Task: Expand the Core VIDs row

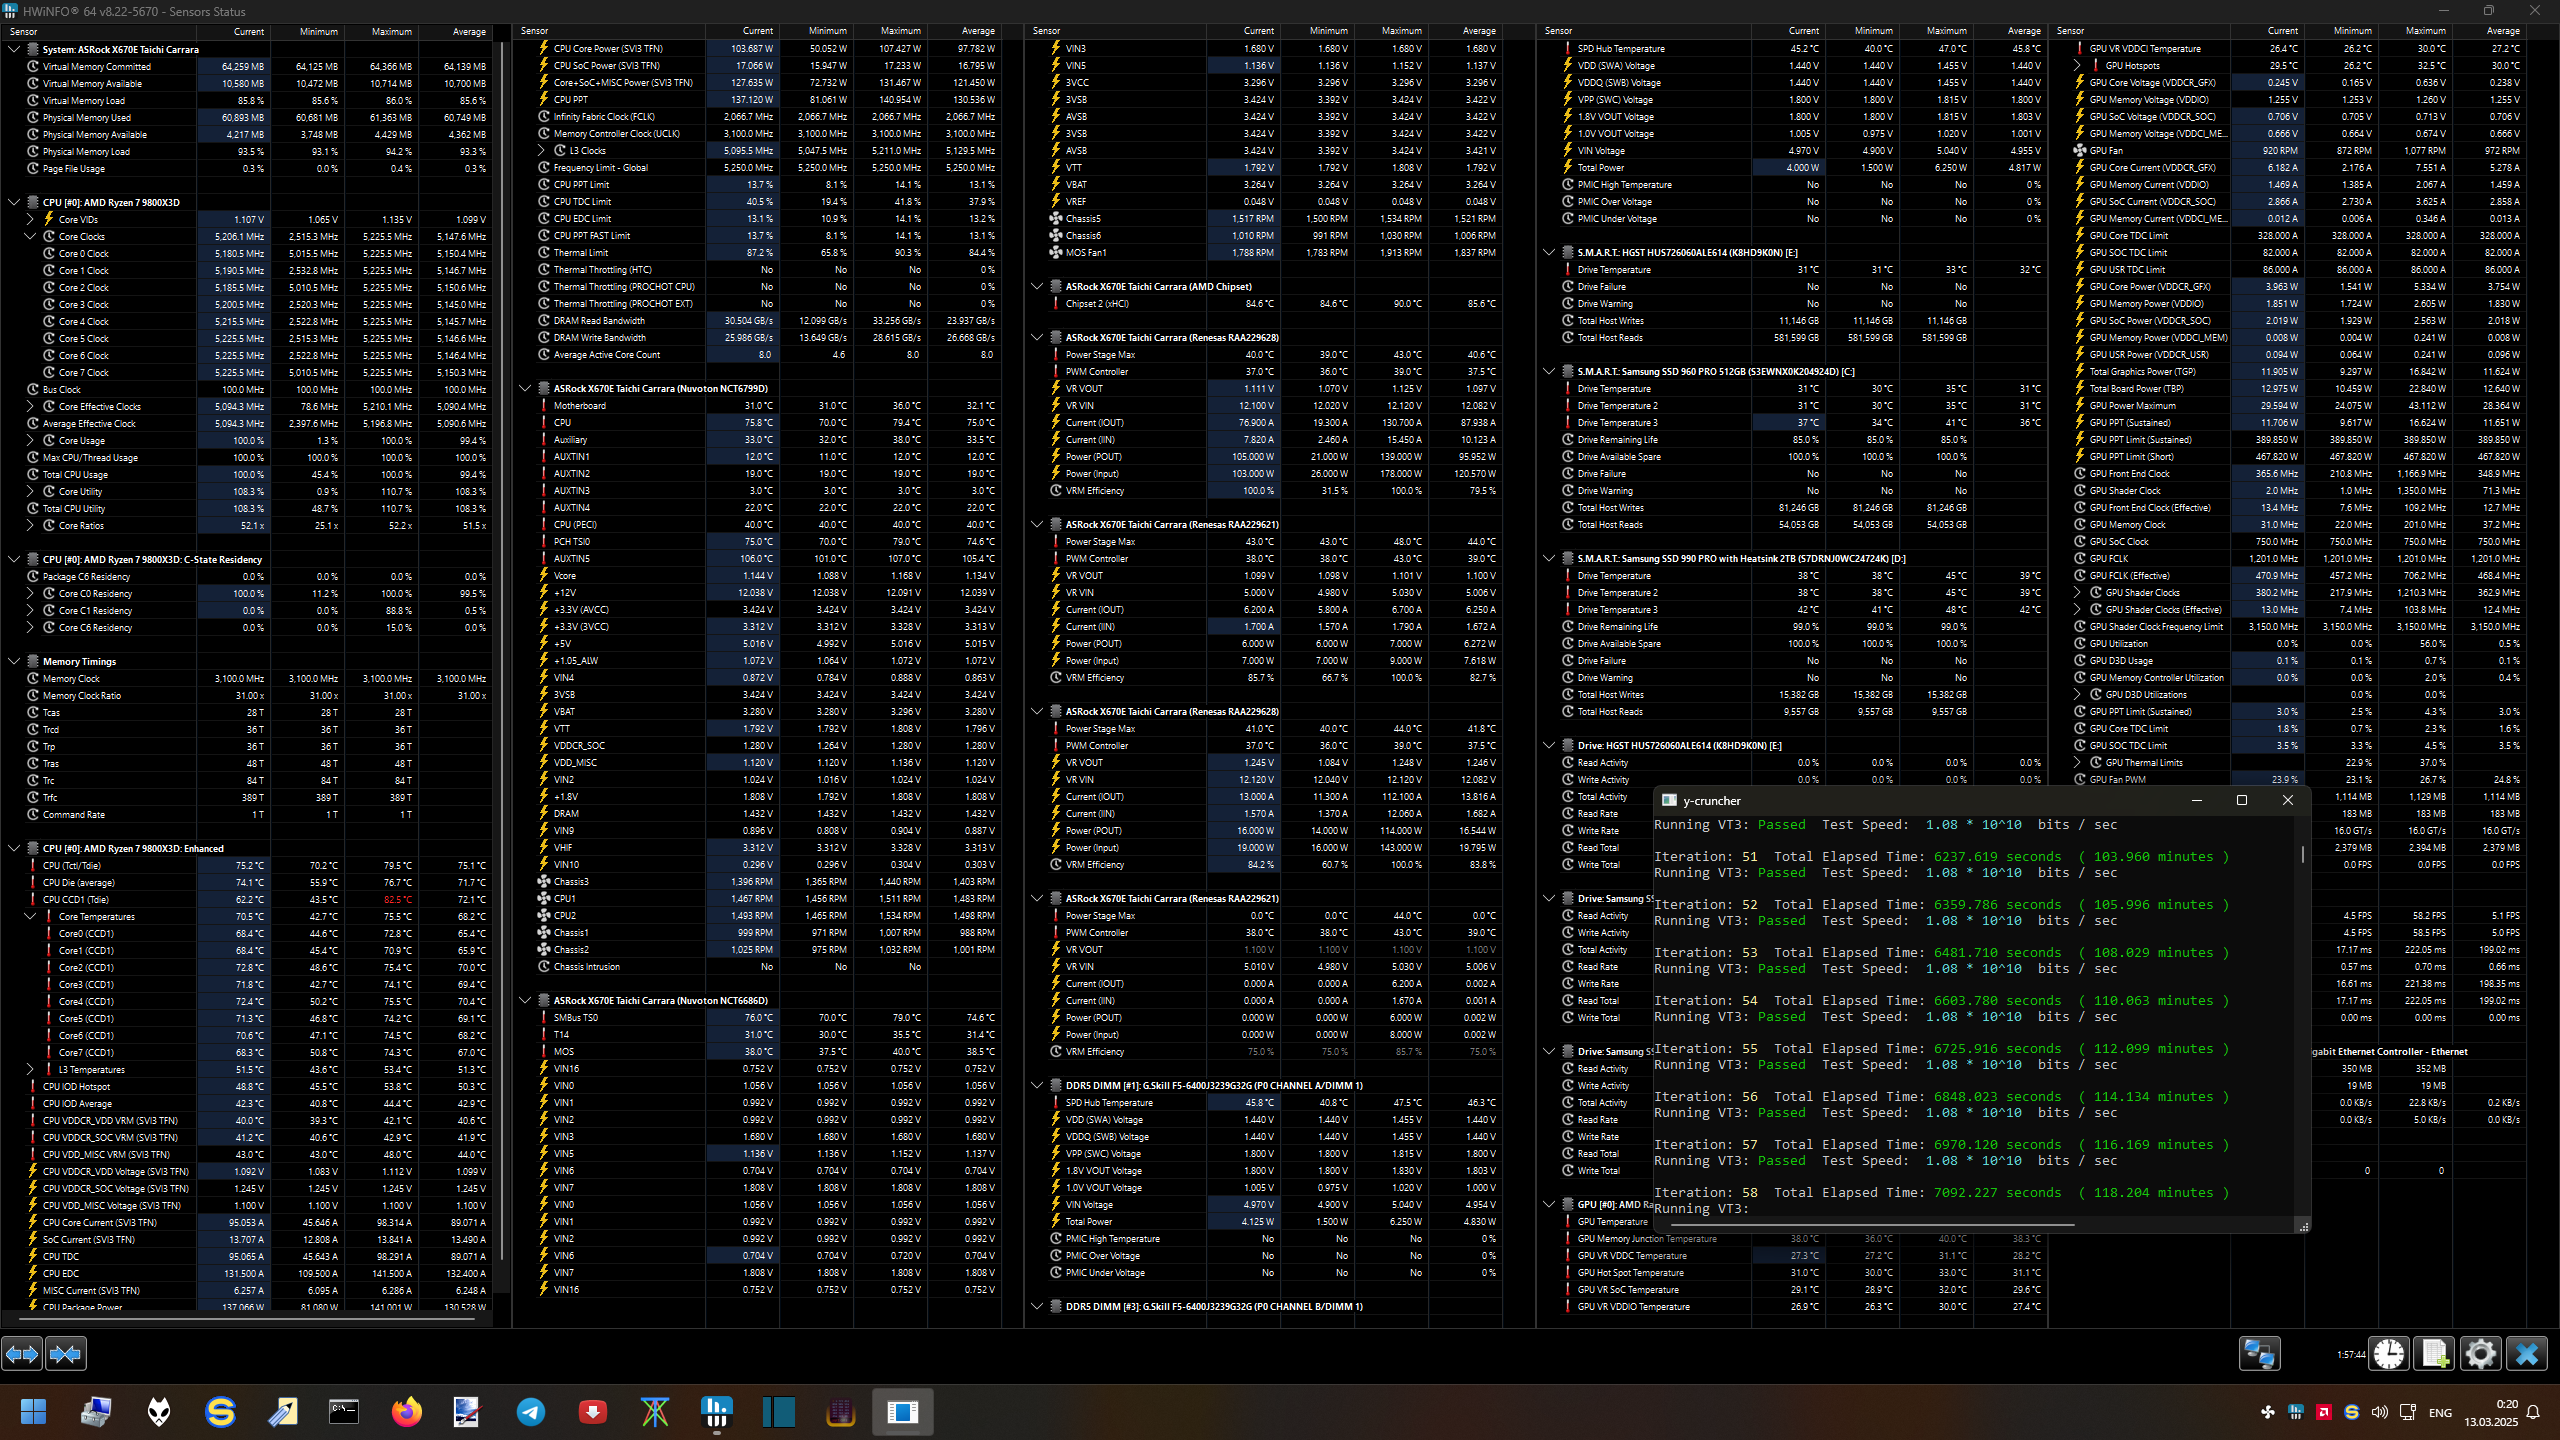Action: 30,219
